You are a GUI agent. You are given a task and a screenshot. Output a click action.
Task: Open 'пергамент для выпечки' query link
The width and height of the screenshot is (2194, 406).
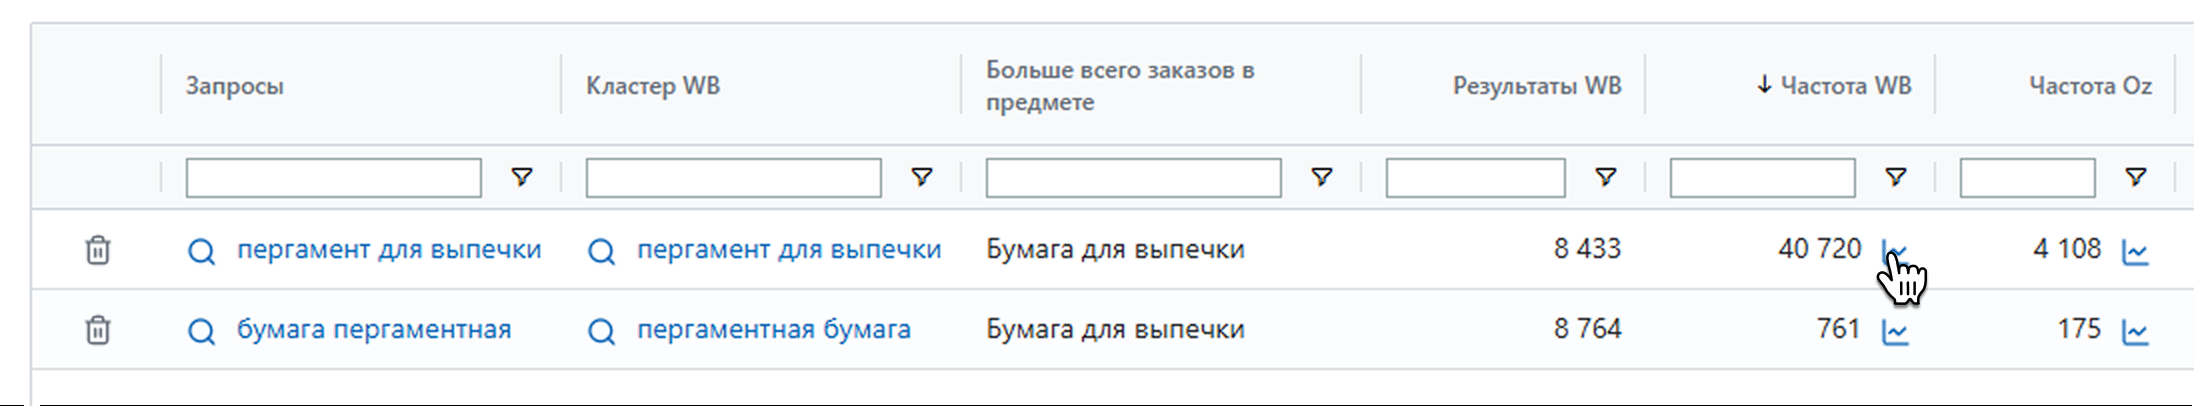click(389, 249)
